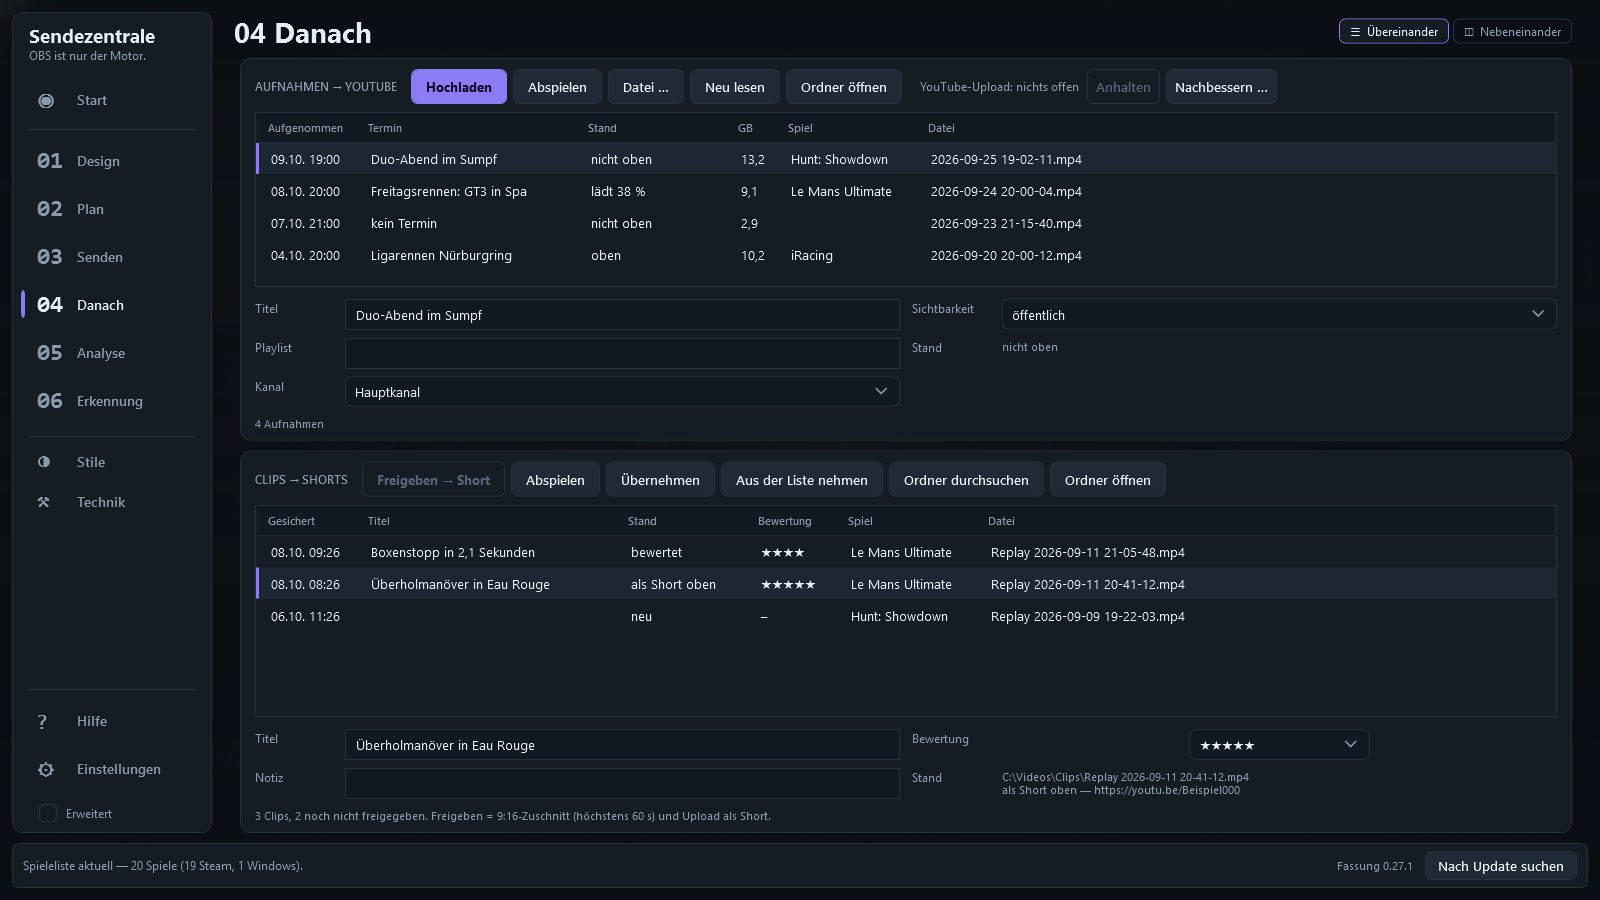Select the kein Termin recording row
1600x900 pixels.
pos(906,223)
